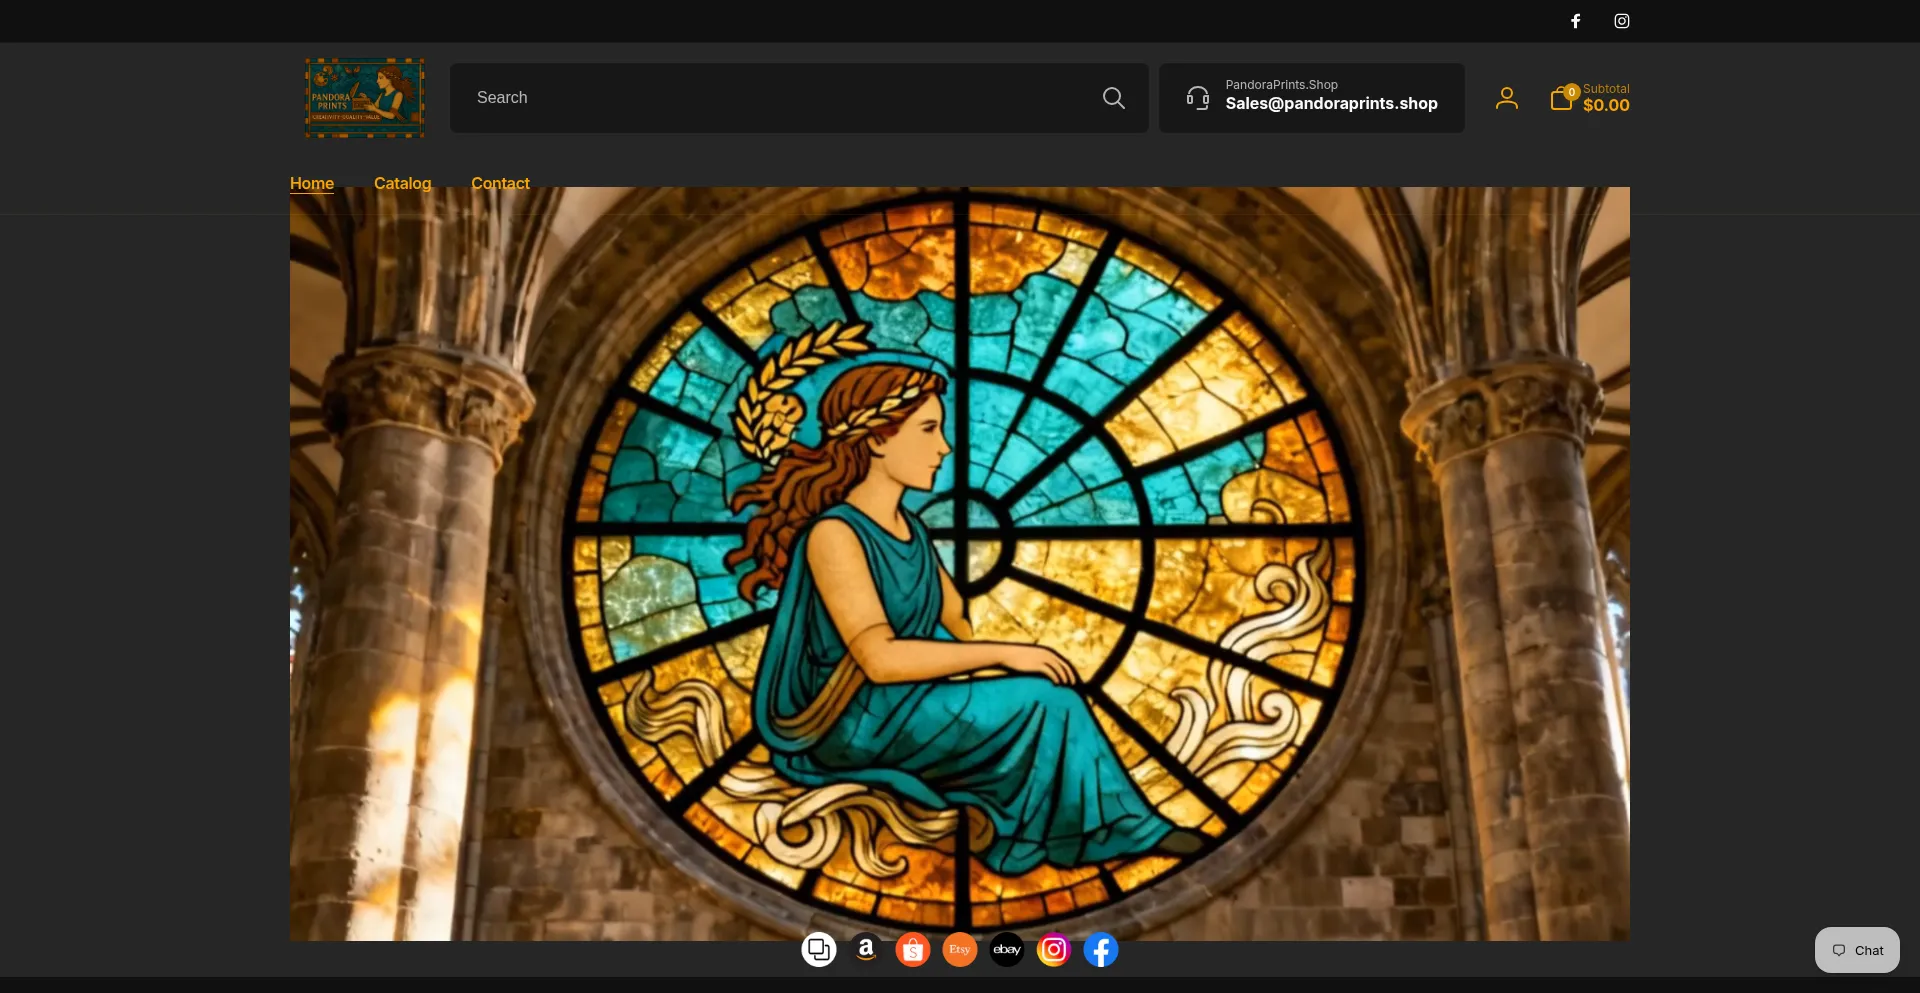Visit the Etsy shop icon
This screenshot has width=1920, height=993.
[x=960, y=949]
